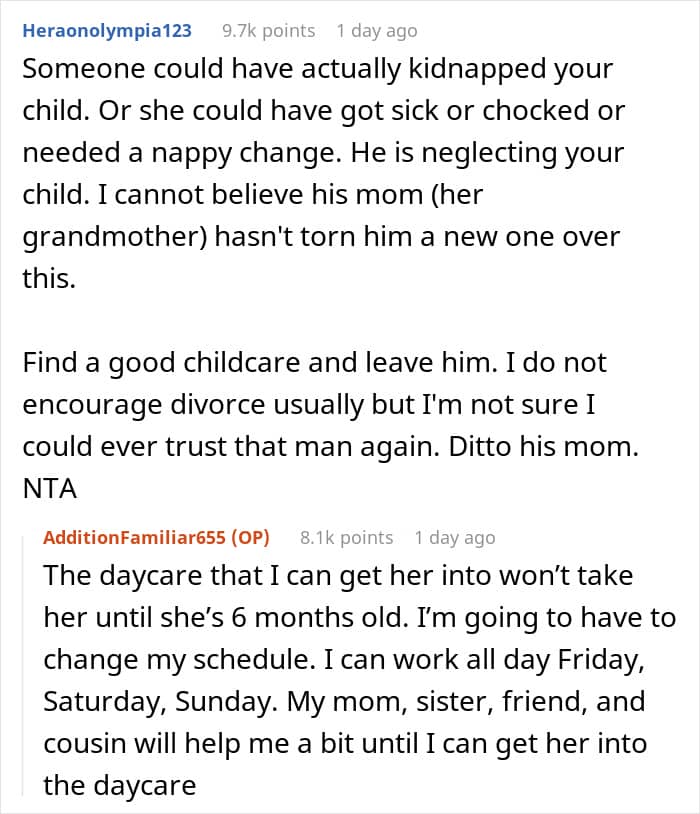
Task: Collapse OP's reply using the thread line
Action: [x=23, y=666]
